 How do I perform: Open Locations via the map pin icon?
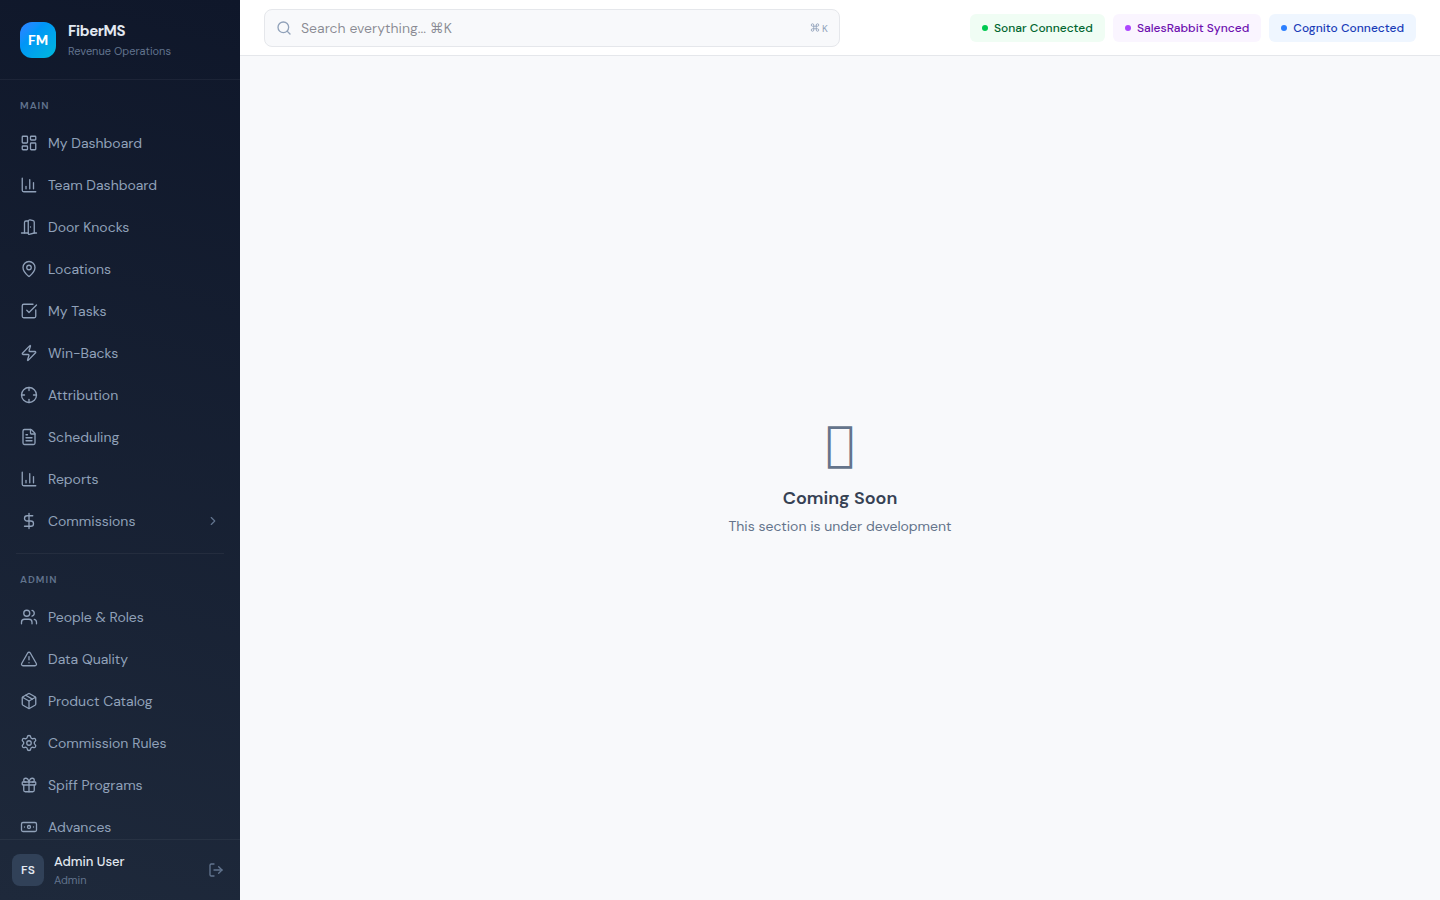(x=30, y=269)
